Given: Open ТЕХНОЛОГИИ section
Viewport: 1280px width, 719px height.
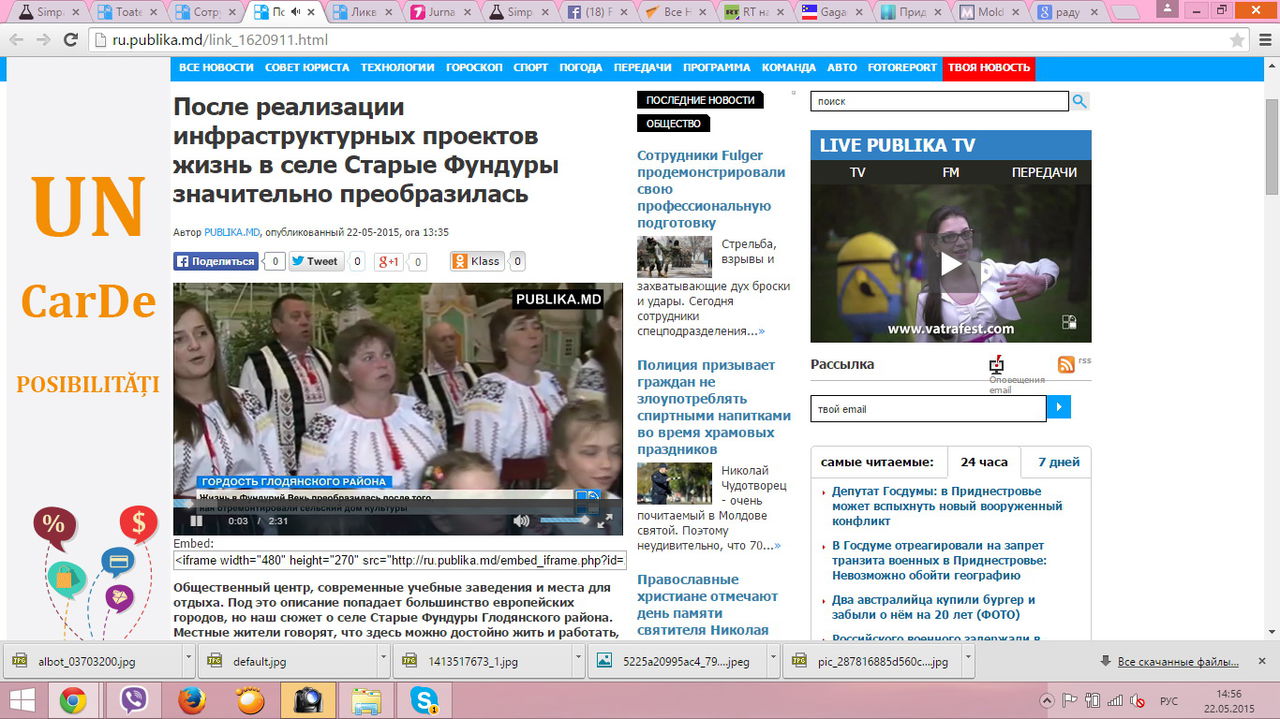Looking at the screenshot, I should [397, 68].
